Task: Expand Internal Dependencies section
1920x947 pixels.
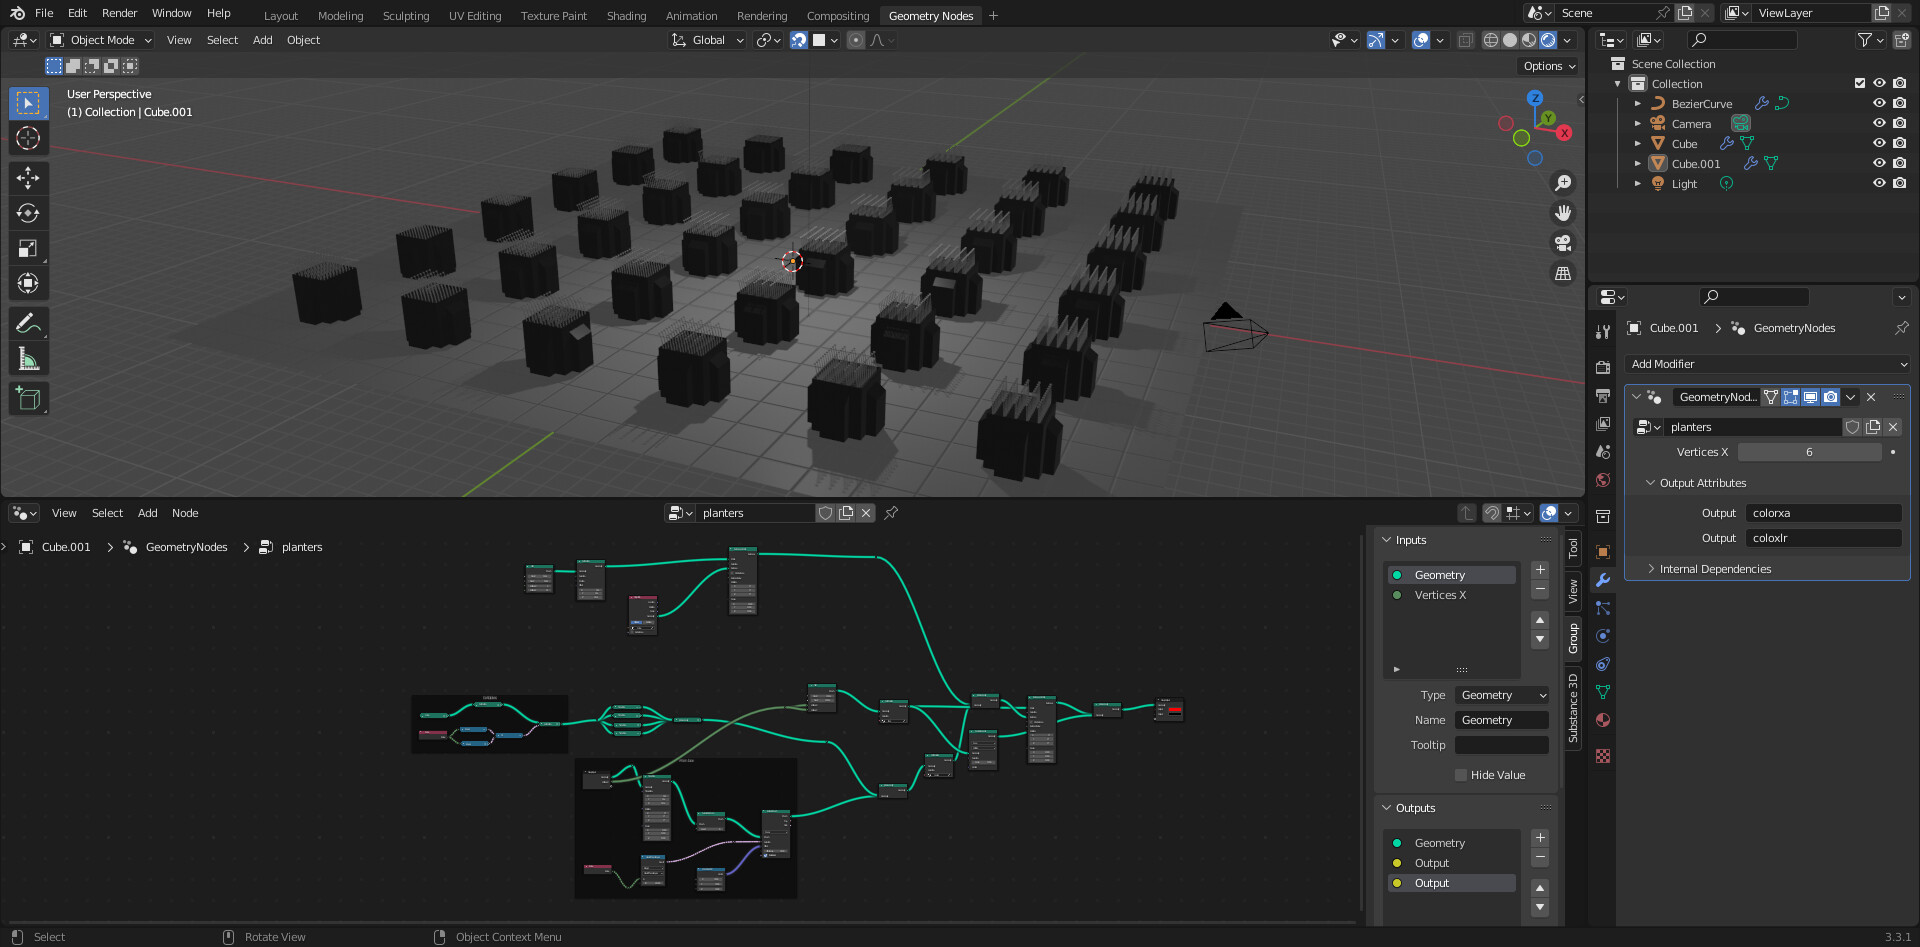Action: coord(1650,569)
